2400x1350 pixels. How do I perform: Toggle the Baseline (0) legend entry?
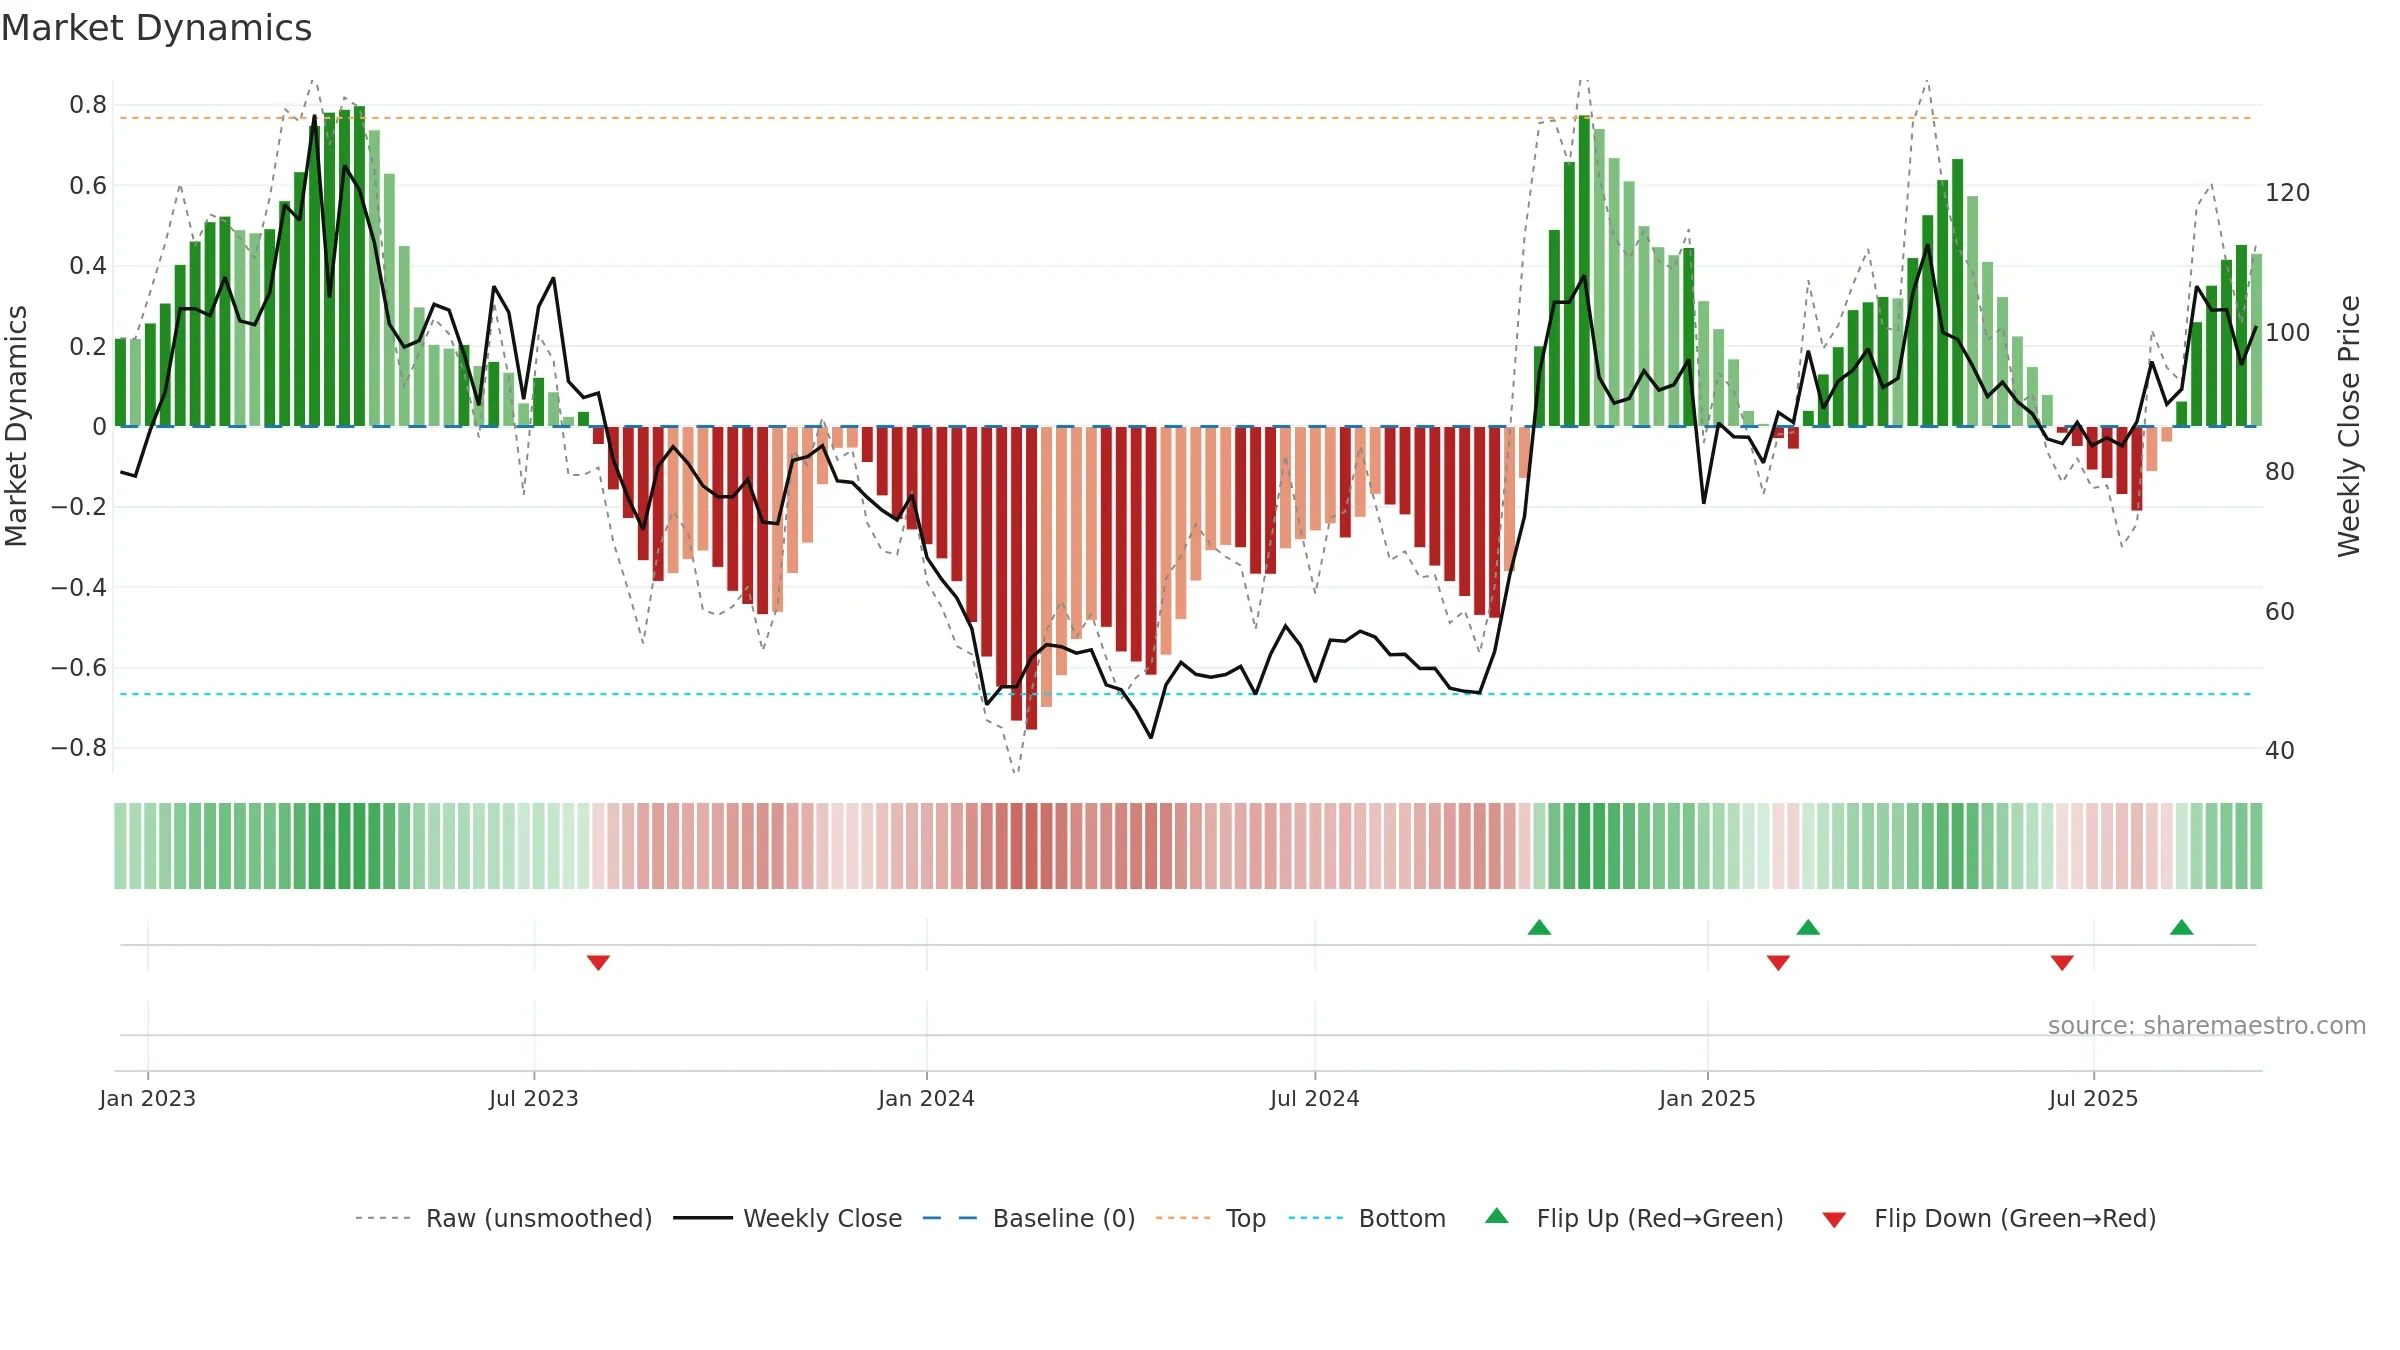pyautogui.click(x=1029, y=1218)
